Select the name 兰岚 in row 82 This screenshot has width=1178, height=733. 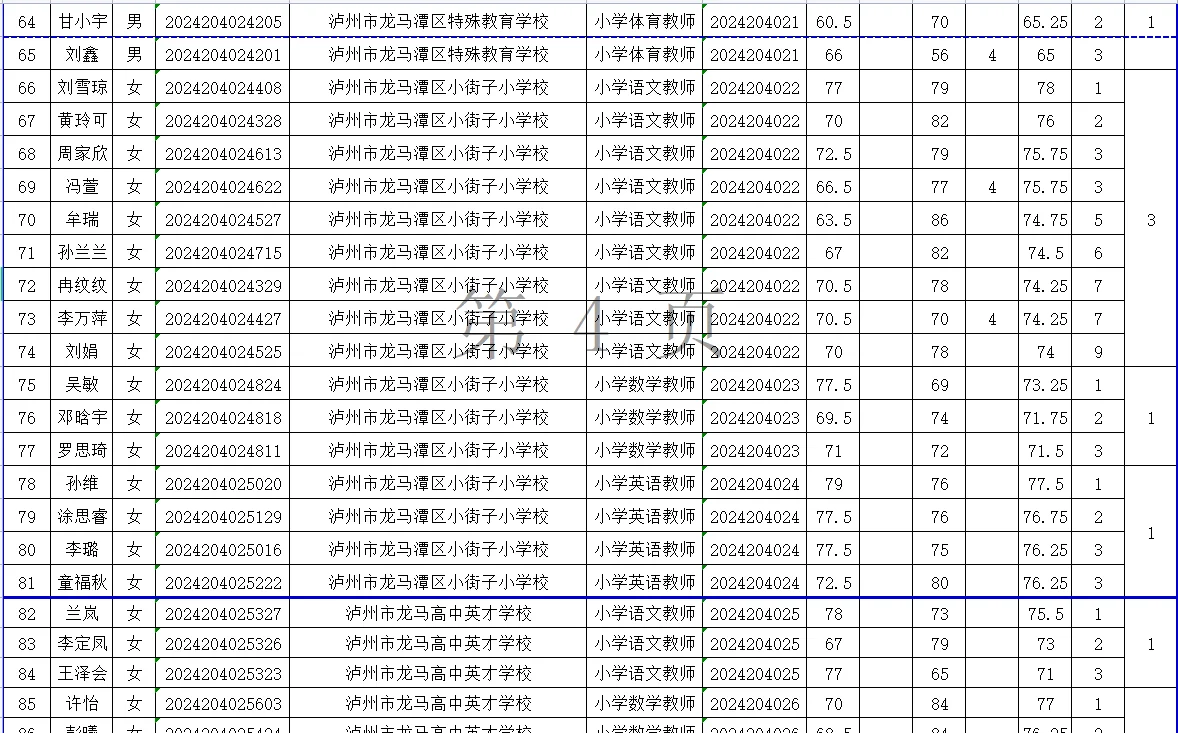(x=81, y=615)
